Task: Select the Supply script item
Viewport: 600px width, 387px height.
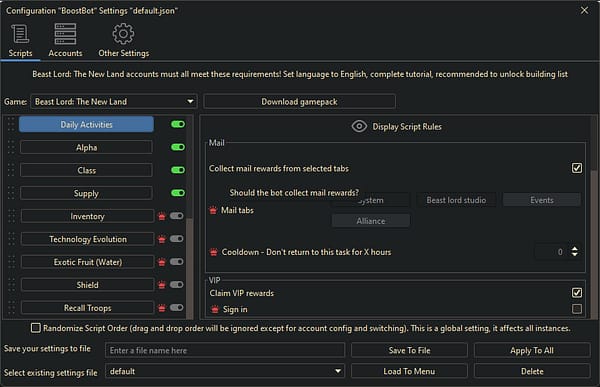Action: (x=86, y=193)
